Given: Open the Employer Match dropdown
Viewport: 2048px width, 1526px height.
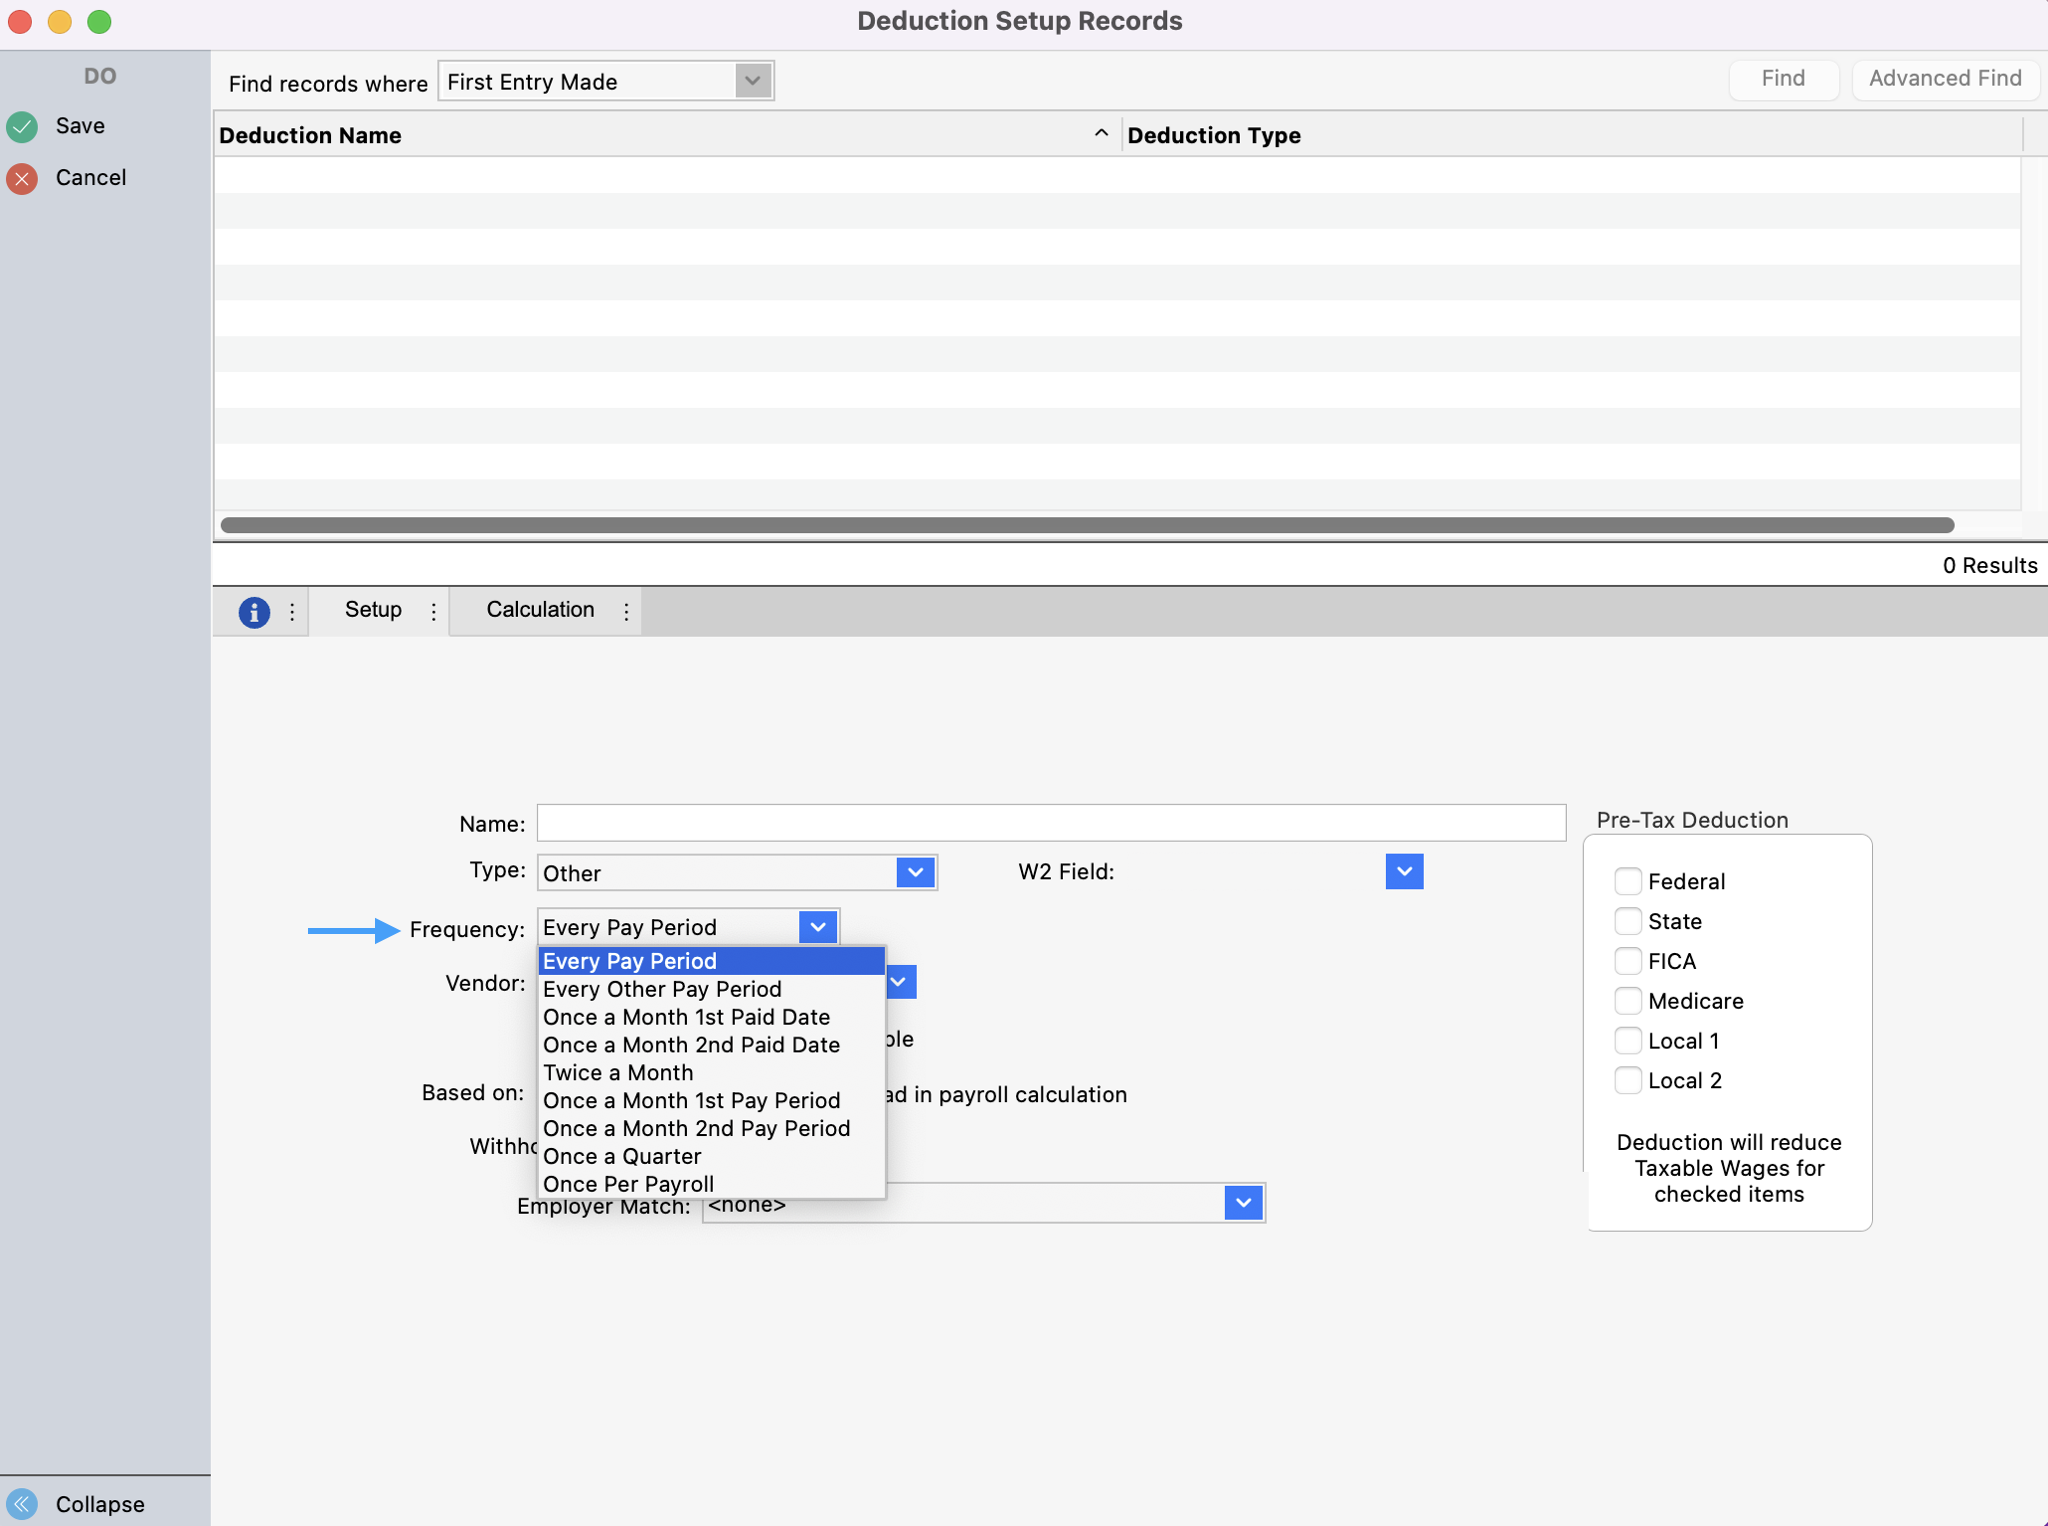Looking at the screenshot, I should click(1243, 1203).
